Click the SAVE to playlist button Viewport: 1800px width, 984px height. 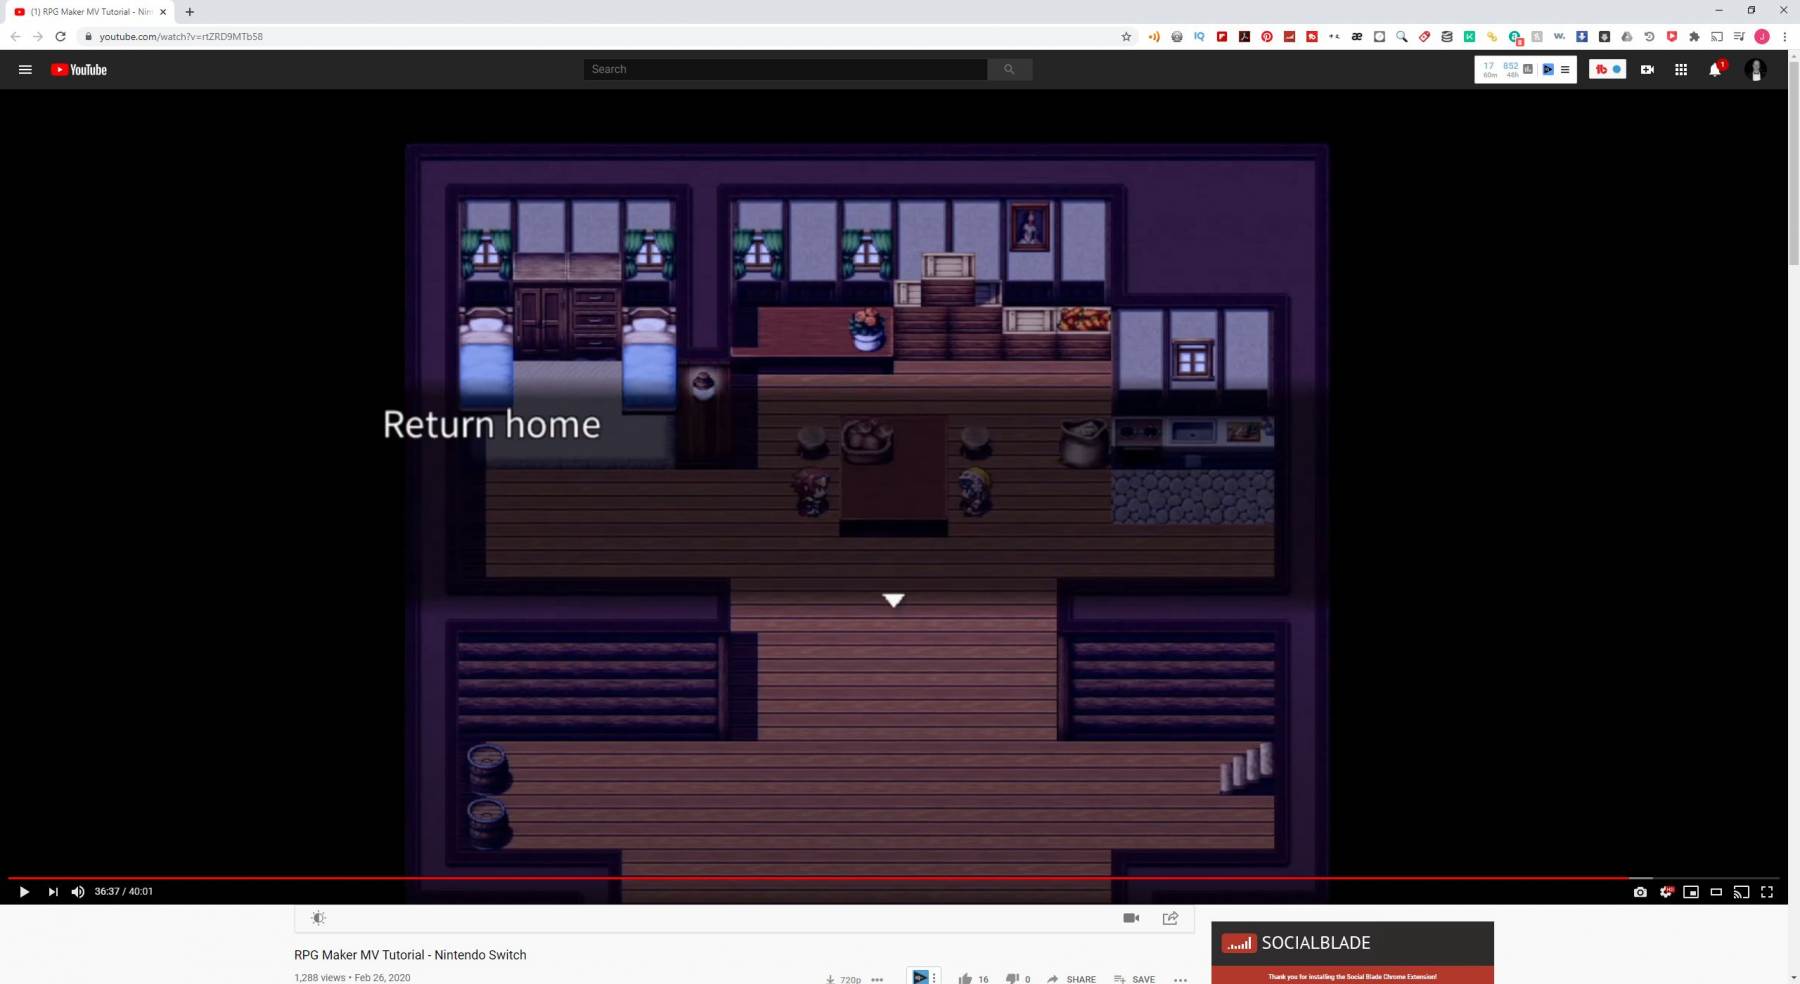pyautogui.click(x=1134, y=979)
